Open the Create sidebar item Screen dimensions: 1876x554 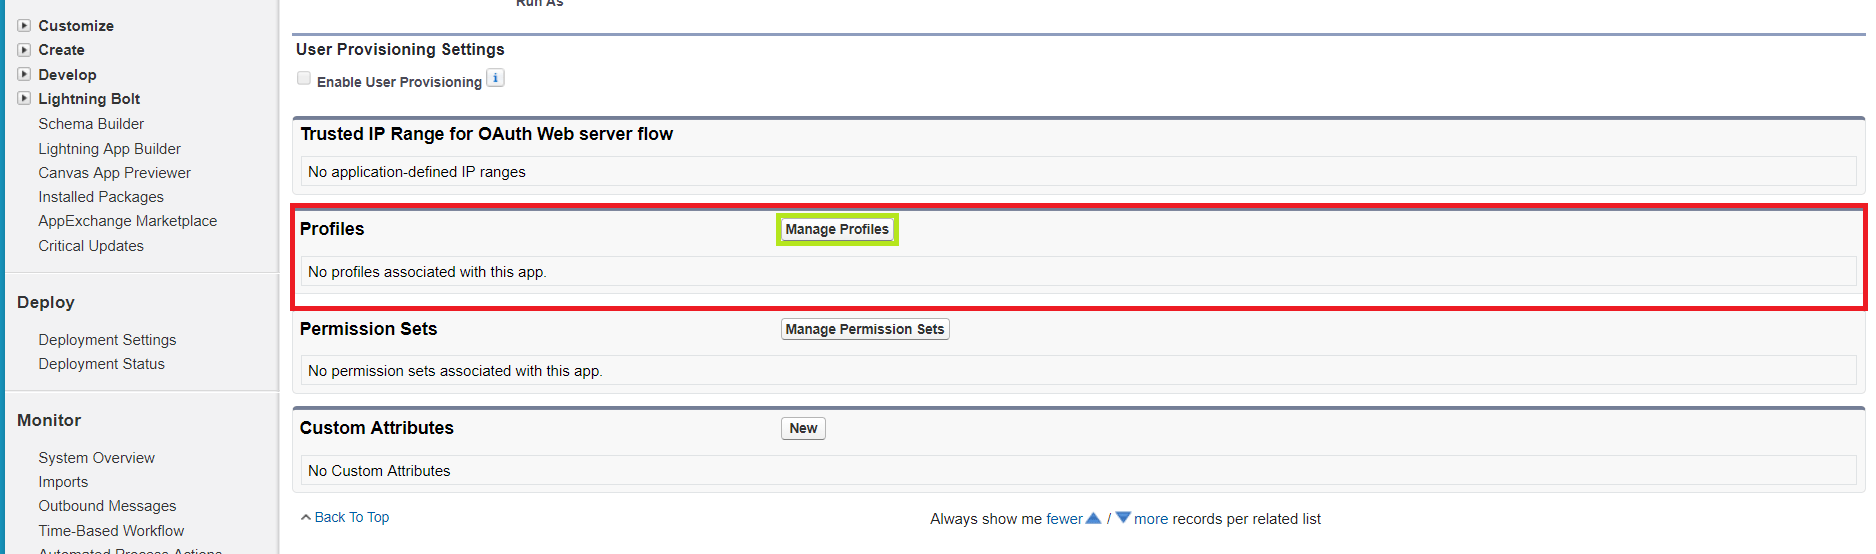tap(61, 50)
